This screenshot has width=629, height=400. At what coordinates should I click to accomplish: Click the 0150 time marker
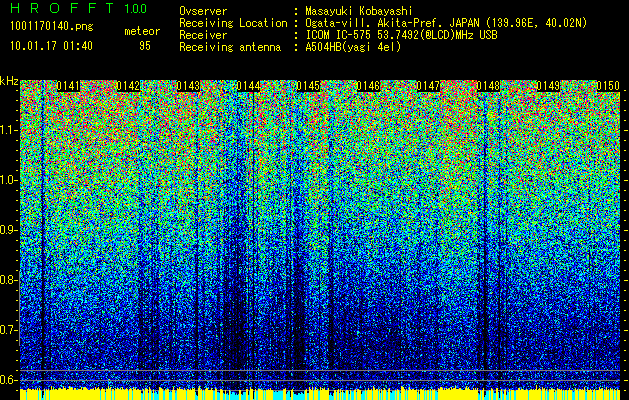click(x=608, y=86)
